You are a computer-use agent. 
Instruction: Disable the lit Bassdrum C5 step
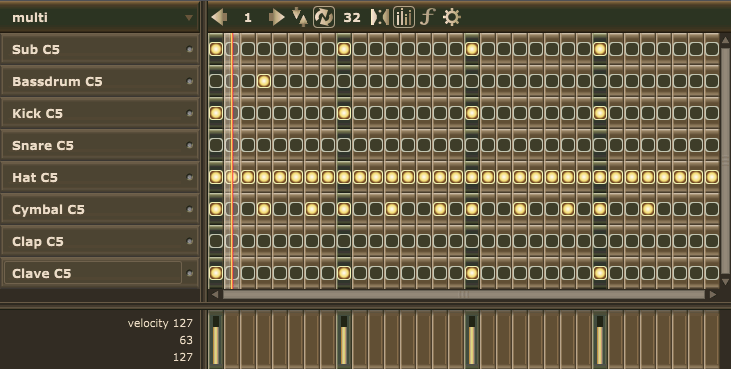coord(264,81)
